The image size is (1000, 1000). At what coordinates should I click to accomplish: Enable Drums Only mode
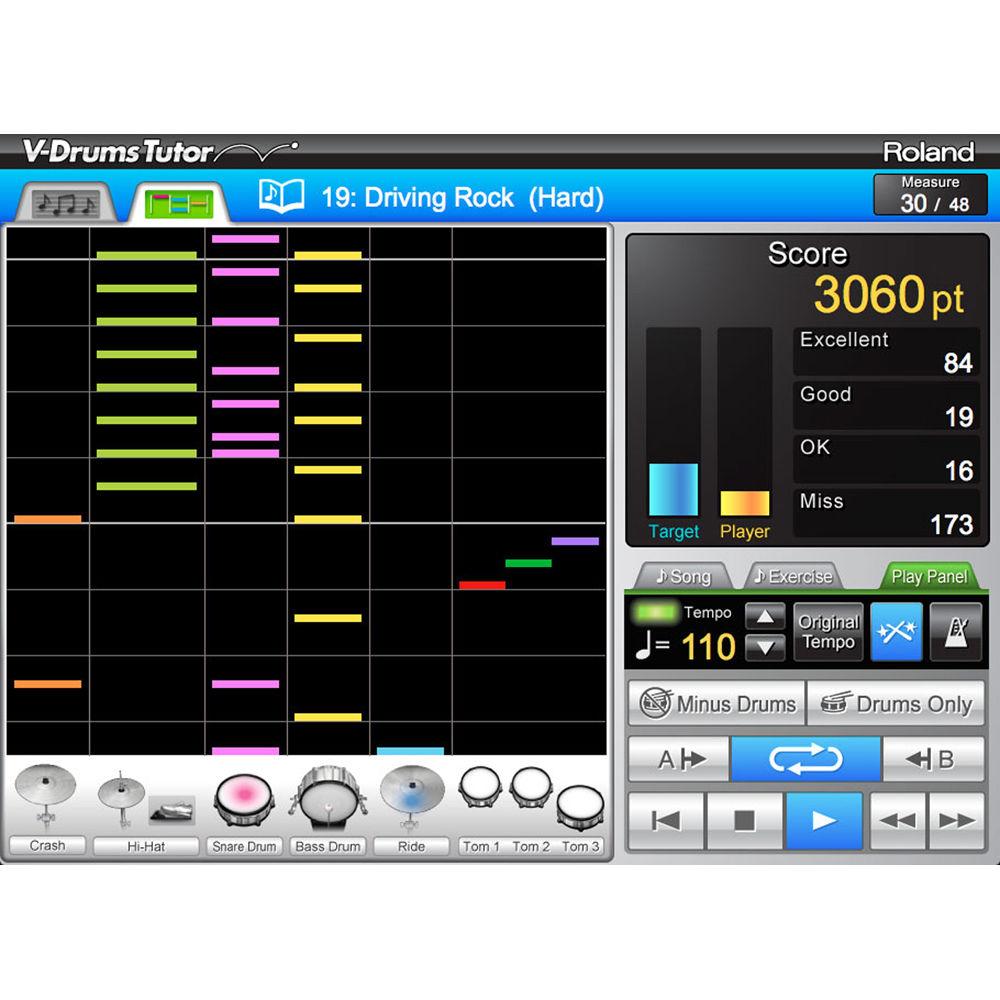pos(896,703)
